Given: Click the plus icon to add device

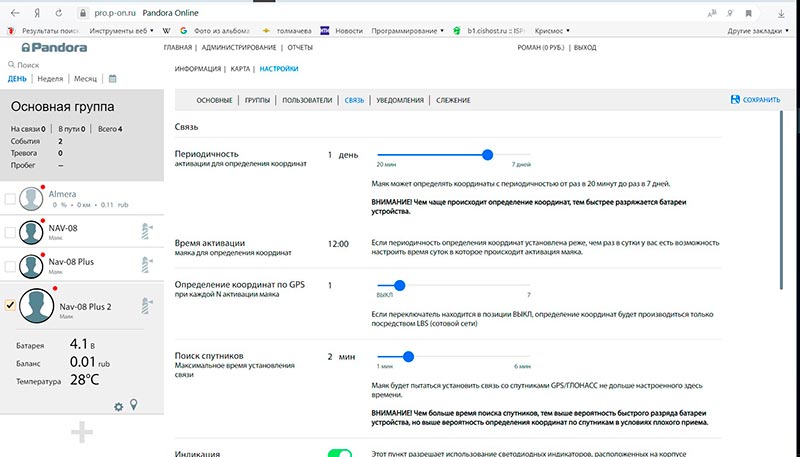Looking at the screenshot, I should [x=80, y=434].
